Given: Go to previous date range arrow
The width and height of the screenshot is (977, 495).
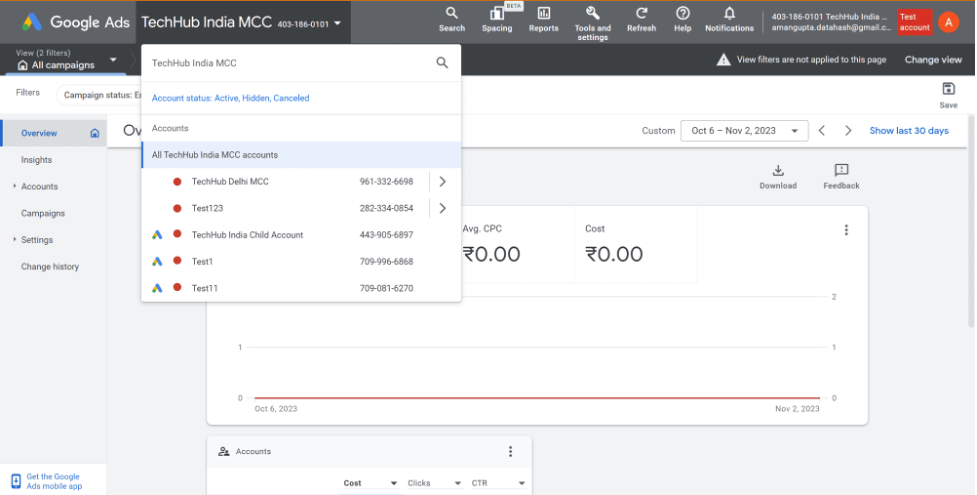Looking at the screenshot, I should pos(822,131).
